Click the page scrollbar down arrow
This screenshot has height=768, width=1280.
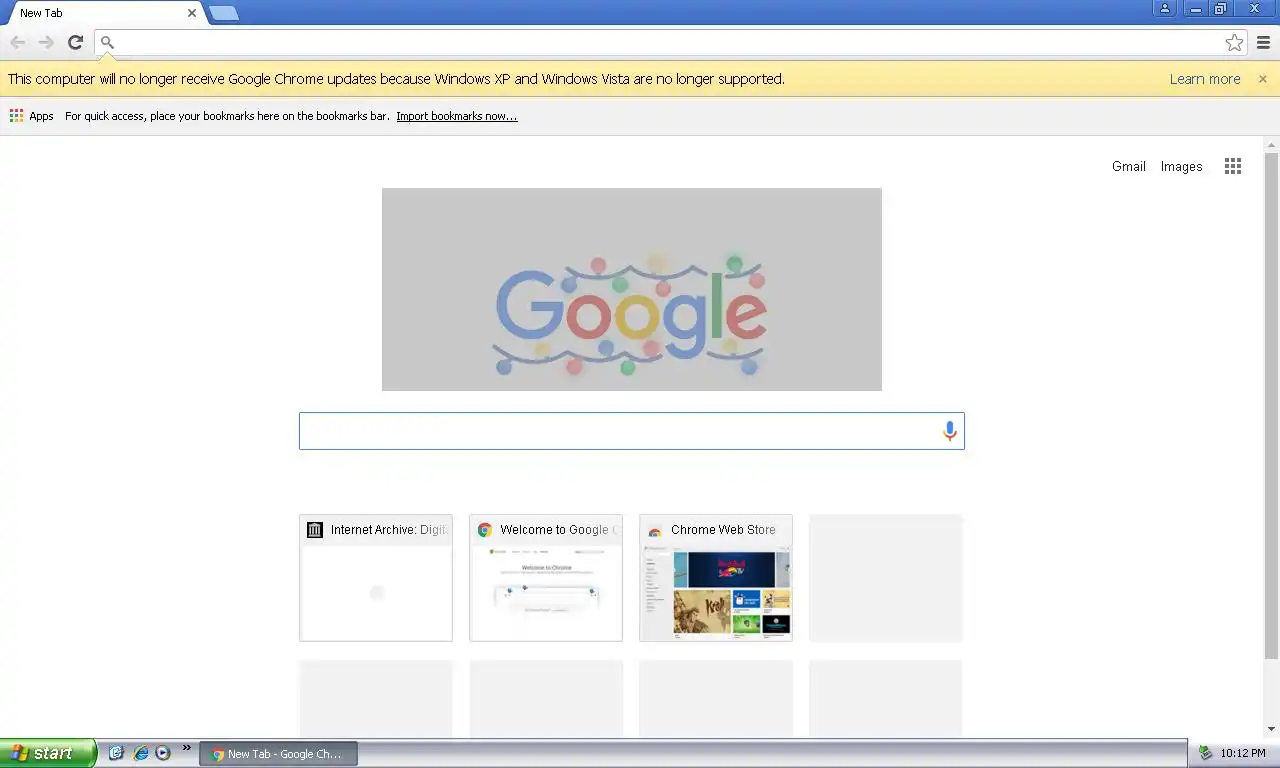click(1272, 729)
